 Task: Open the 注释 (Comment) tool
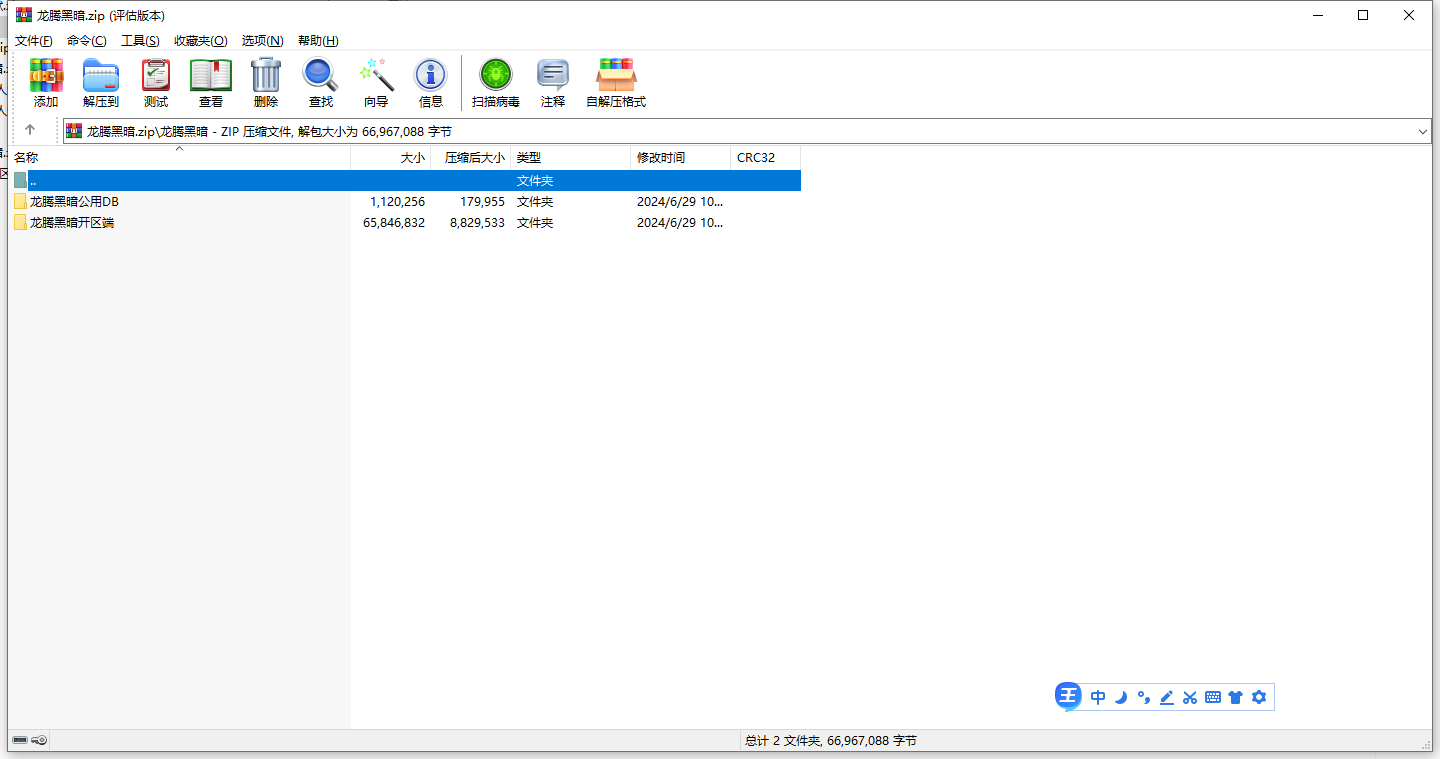(553, 82)
